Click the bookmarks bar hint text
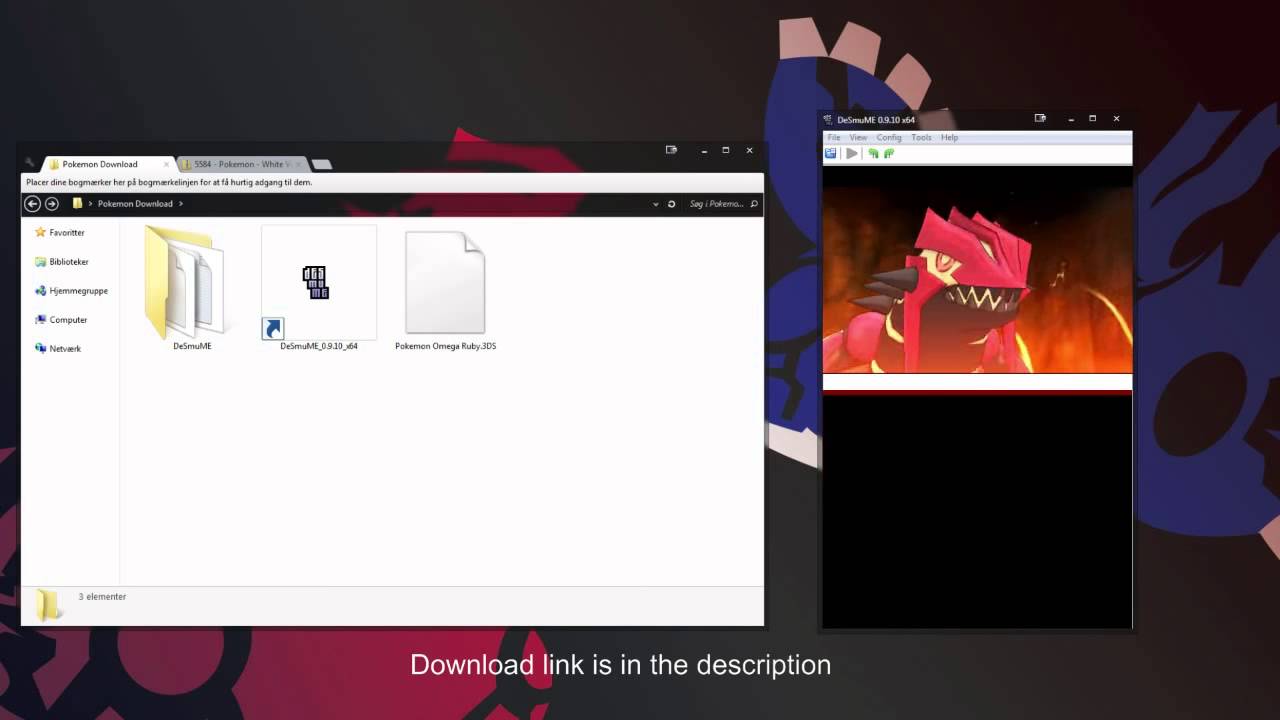This screenshot has width=1280, height=720. click(x=169, y=183)
